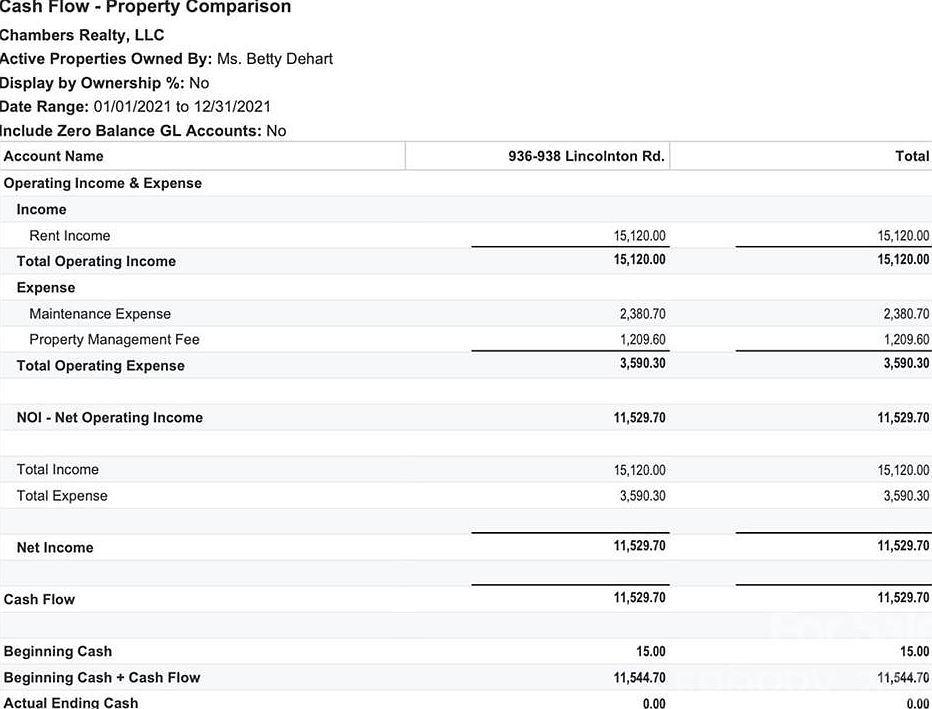Image resolution: width=932 pixels, height=709 pixels.
Task: Click the Maintenance Expense account label
Action: pos(100,314)
